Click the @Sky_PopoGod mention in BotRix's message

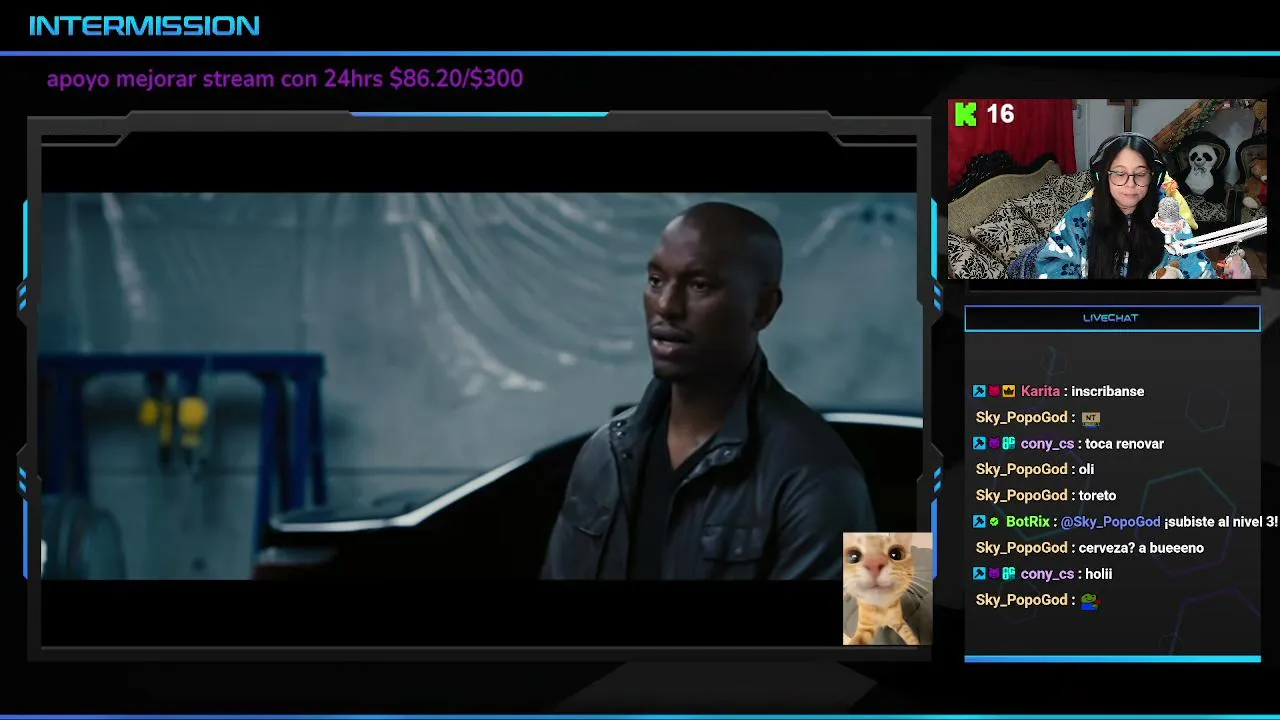click(1110, 521)
